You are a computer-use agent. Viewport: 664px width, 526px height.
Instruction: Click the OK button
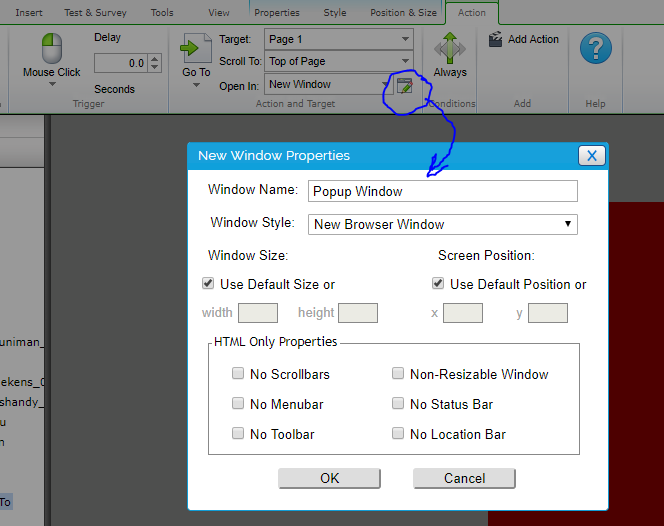[x=329, y=478]
